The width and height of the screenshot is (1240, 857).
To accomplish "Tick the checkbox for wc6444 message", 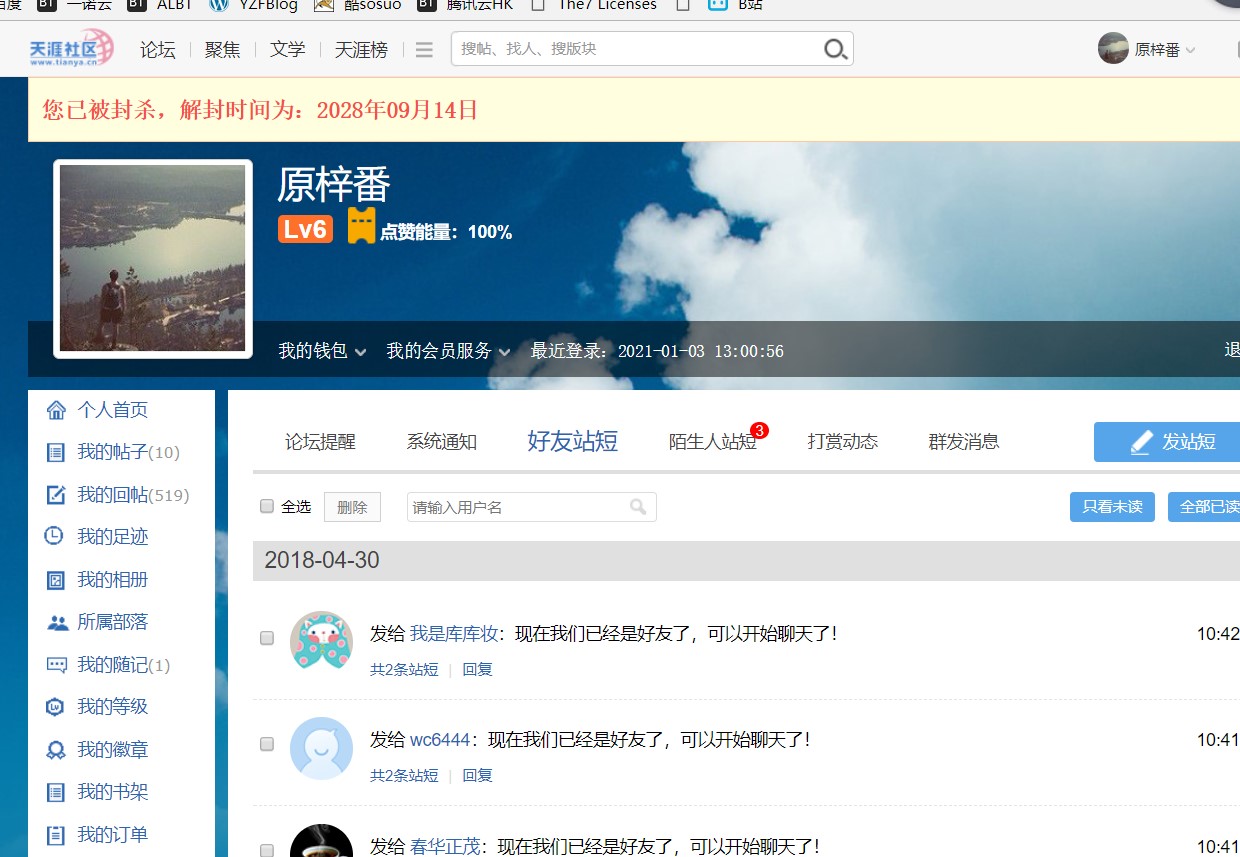I will point(267,744).
